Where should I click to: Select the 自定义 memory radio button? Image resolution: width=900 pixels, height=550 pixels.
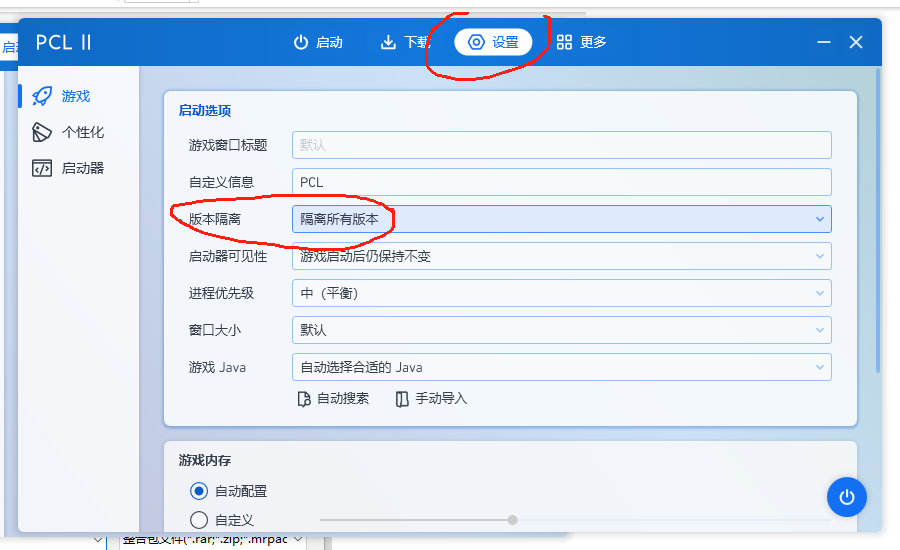199,520
